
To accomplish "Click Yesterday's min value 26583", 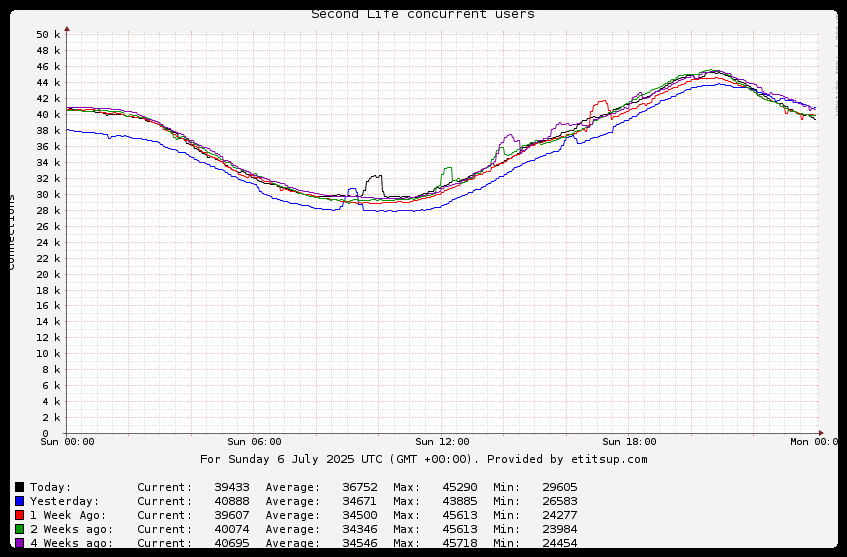I will [x=560, y=501].
